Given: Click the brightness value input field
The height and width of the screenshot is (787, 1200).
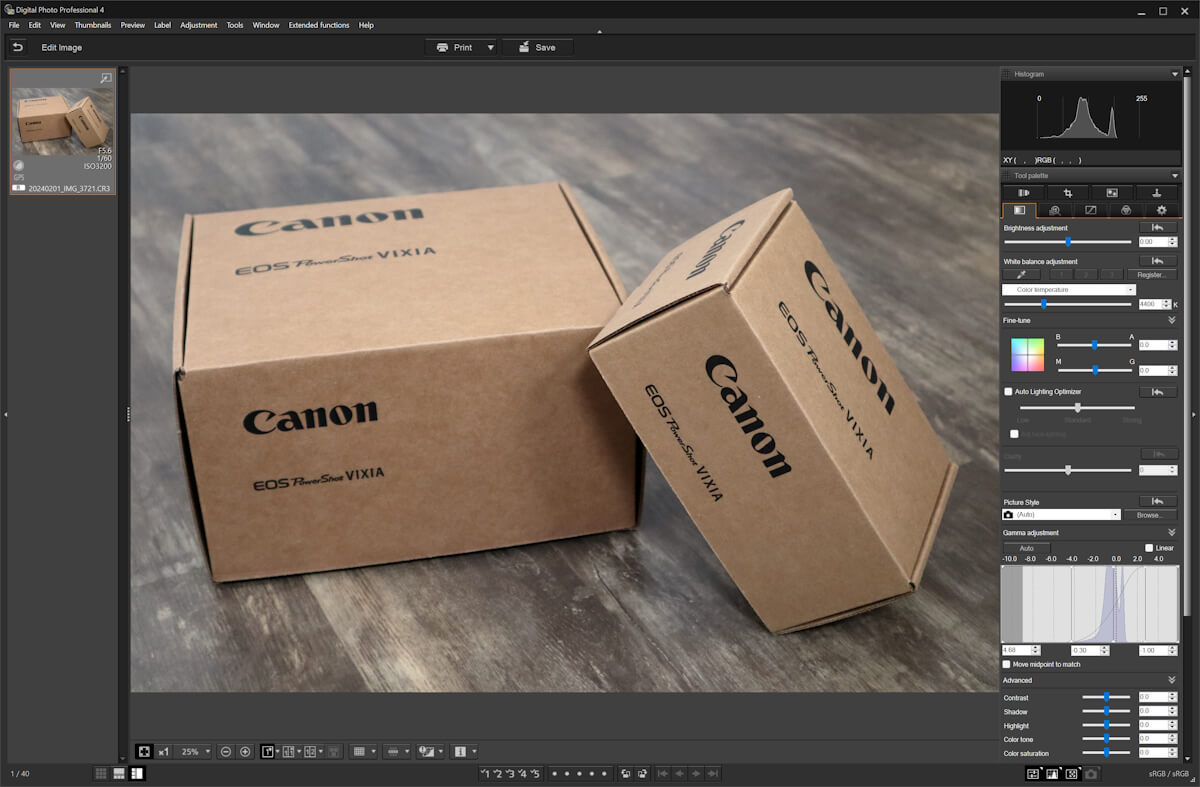Looking at the screenshot, I should pyautogui.click(x=1153, y=241).
